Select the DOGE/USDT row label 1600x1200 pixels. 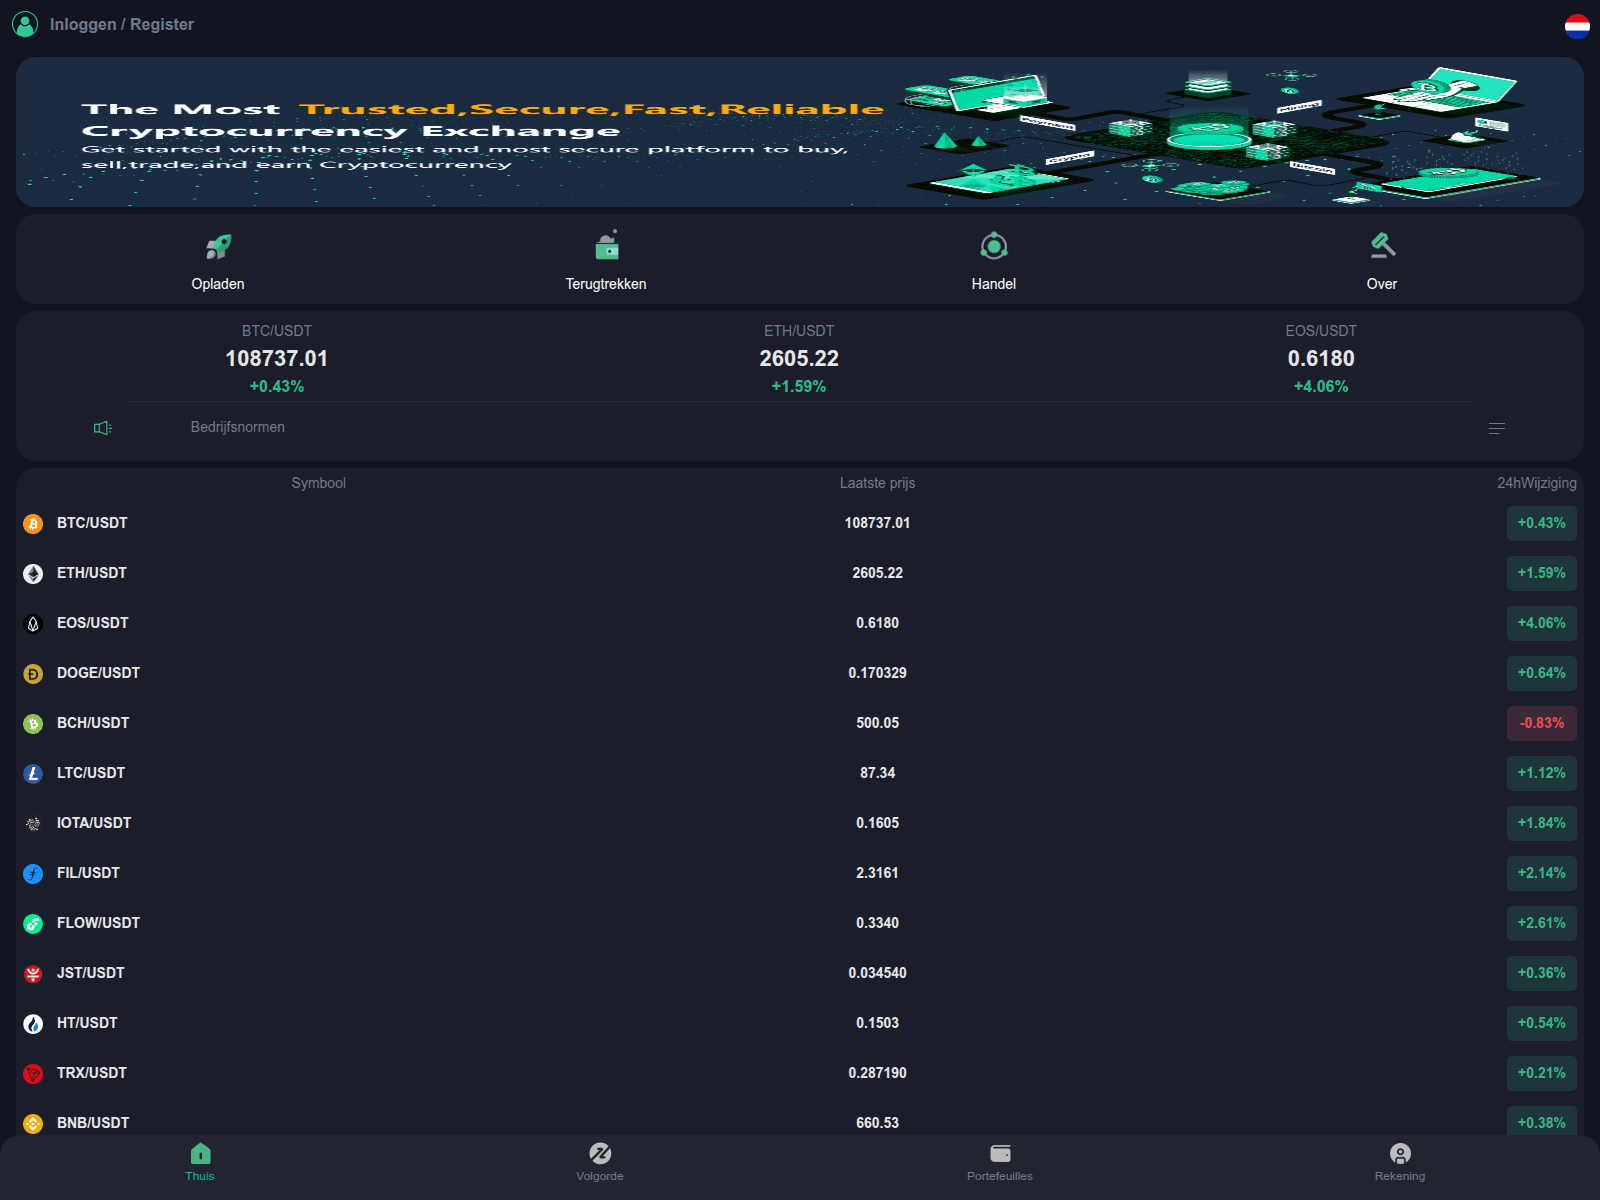[x=98, y=673]
